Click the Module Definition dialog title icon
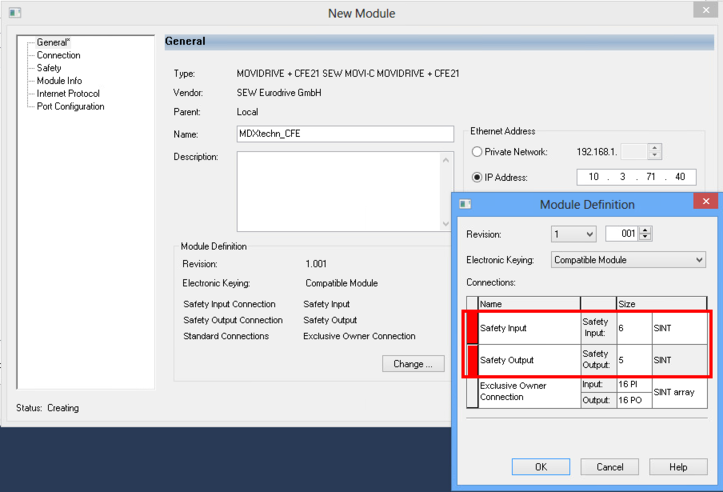 point(465,204)
